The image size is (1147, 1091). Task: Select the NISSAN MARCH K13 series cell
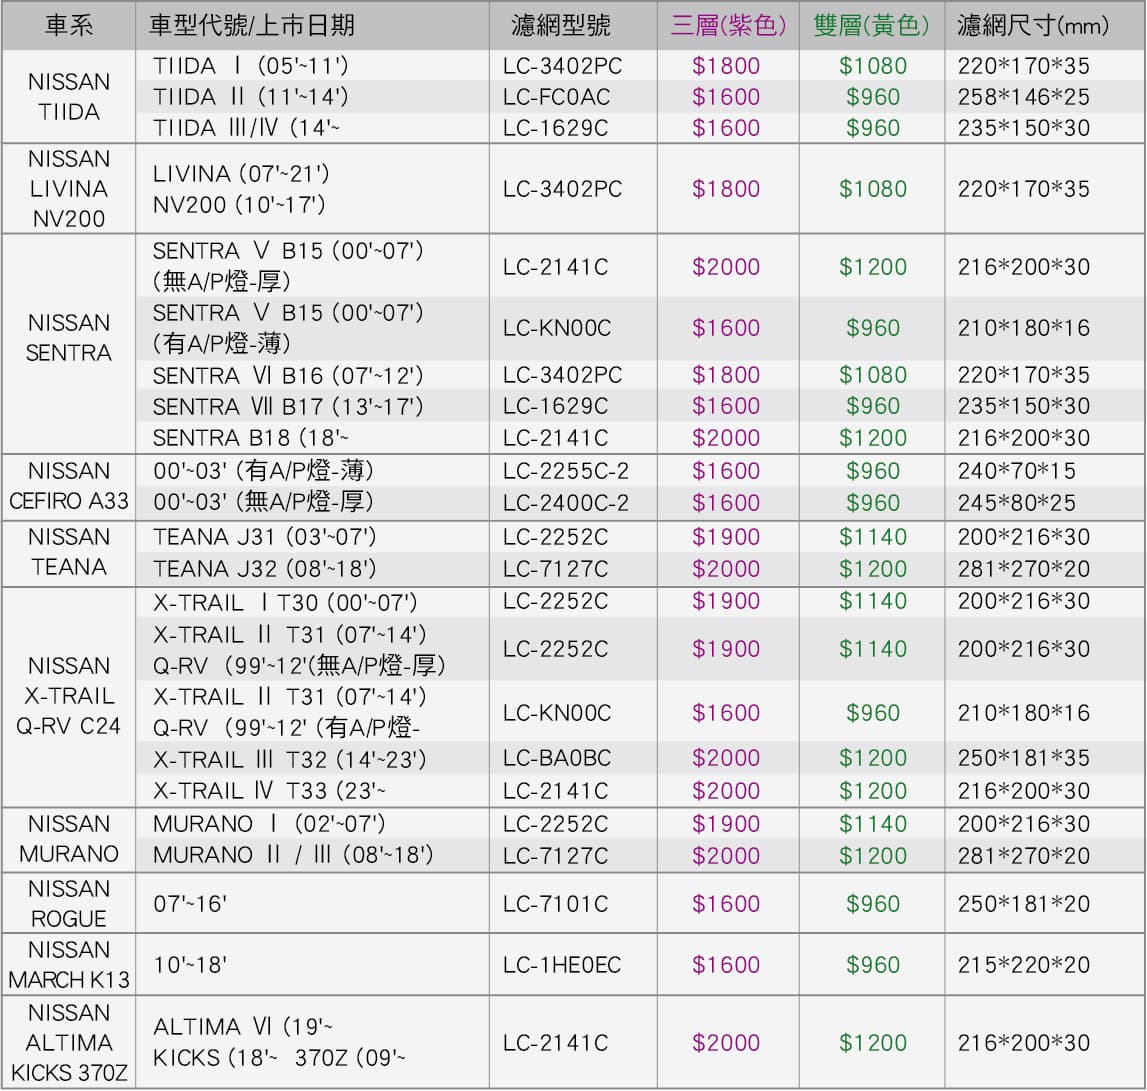(x=69, y=964)
